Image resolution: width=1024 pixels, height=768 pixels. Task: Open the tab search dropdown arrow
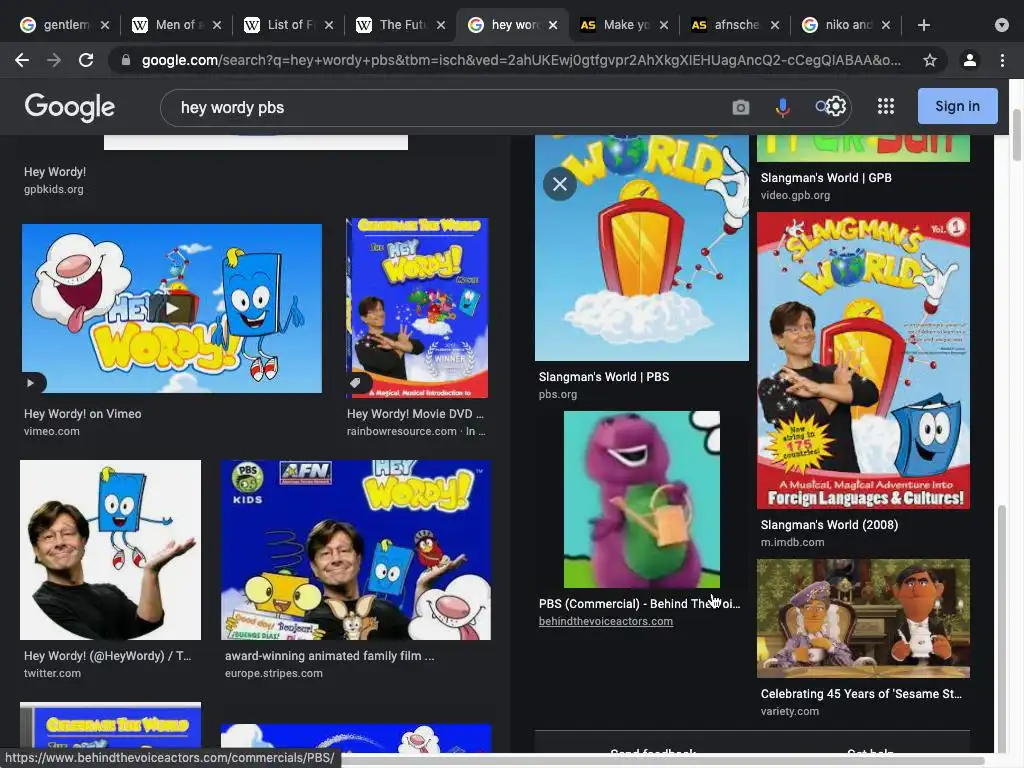[1002, 25]
